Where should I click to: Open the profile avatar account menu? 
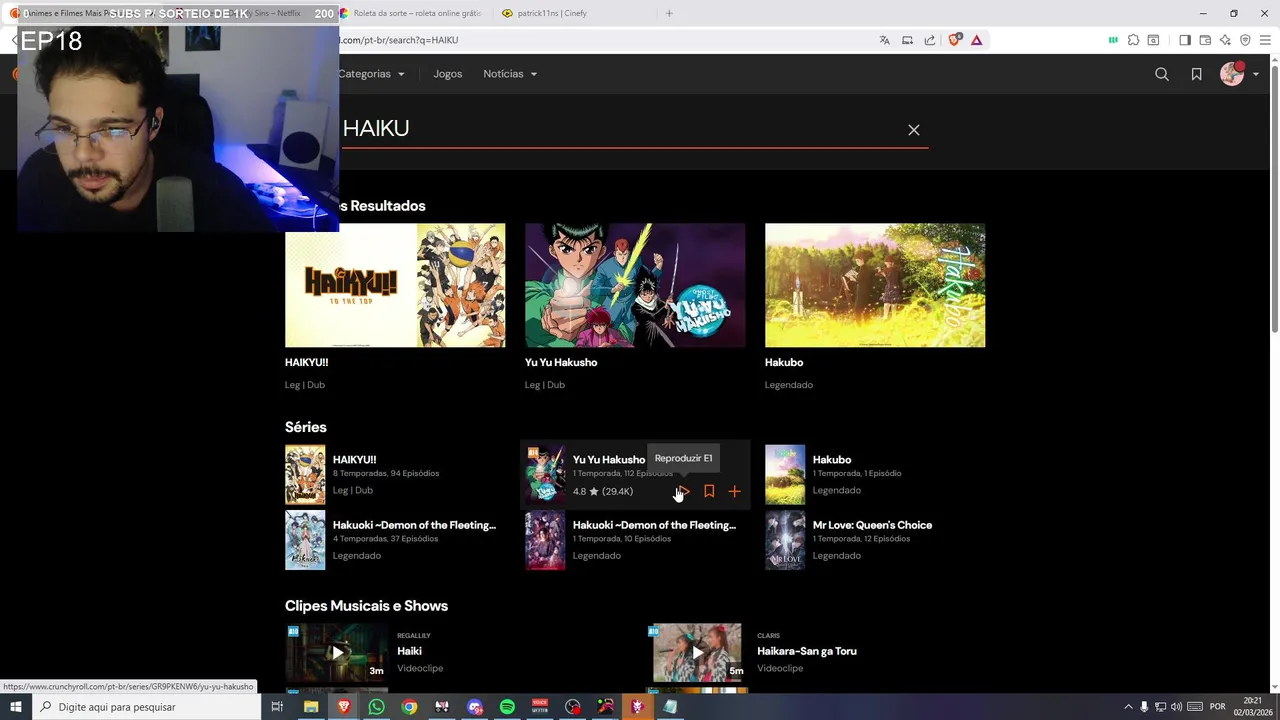click(1239, 74)
